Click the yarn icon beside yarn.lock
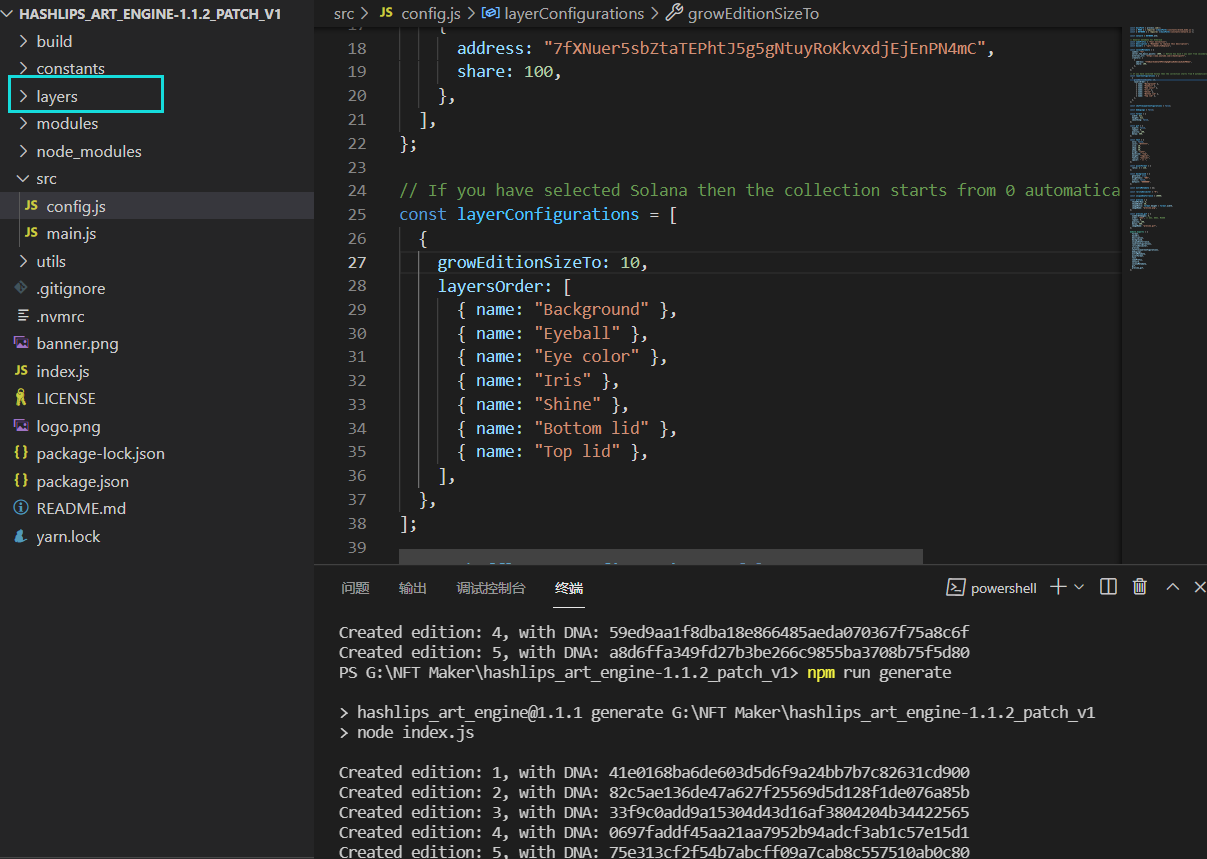The height and width of the screenshot is (859, 1207). pyautogui.click(x=21, y=536)
